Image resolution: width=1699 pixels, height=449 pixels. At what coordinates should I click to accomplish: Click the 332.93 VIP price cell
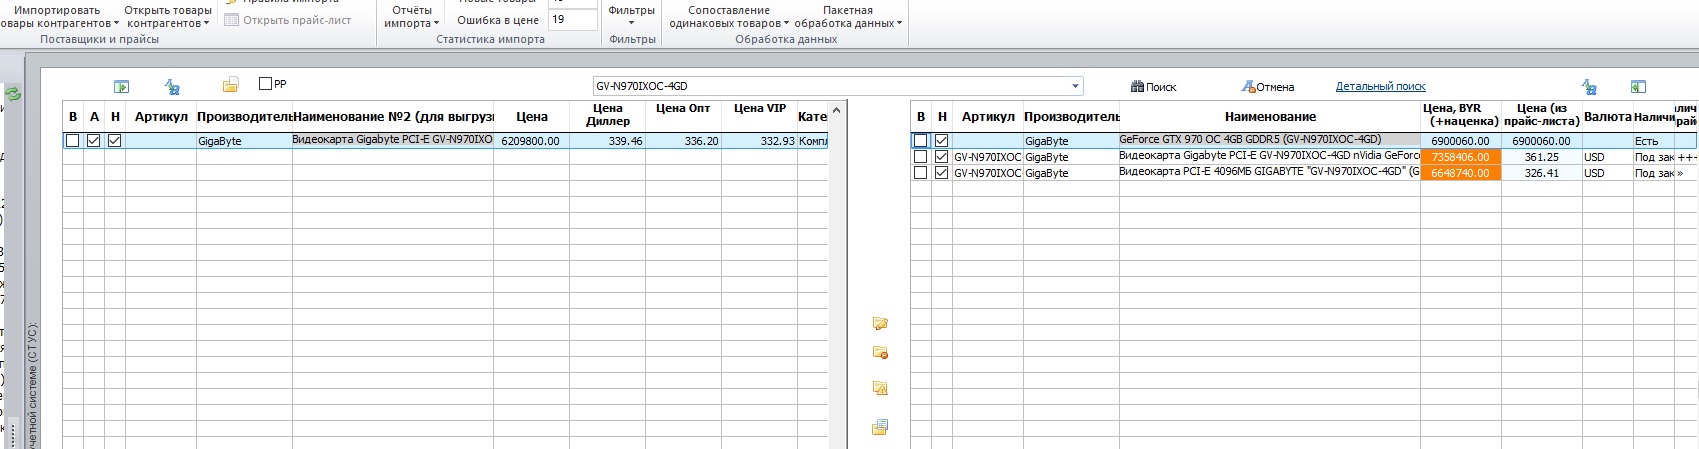pos(759,141)
